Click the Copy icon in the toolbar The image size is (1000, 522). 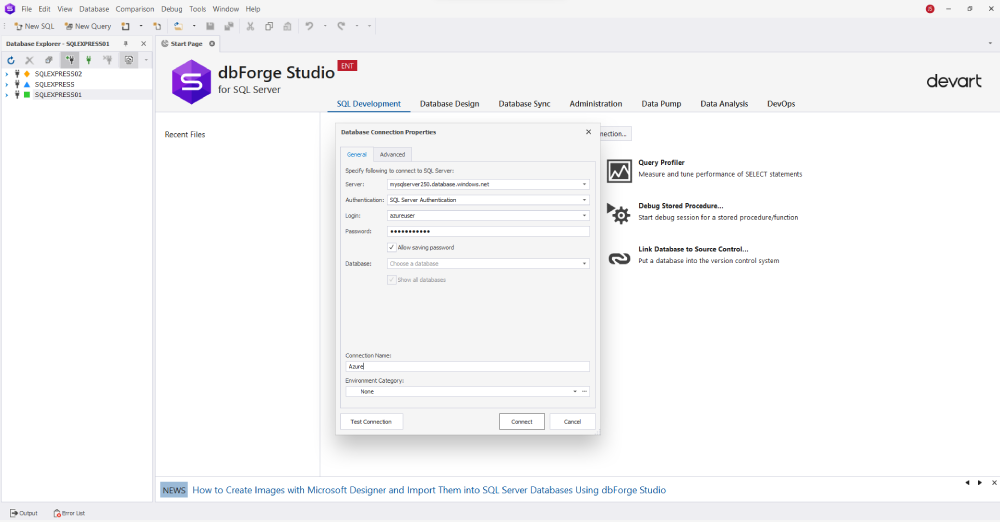coord(268,26)
